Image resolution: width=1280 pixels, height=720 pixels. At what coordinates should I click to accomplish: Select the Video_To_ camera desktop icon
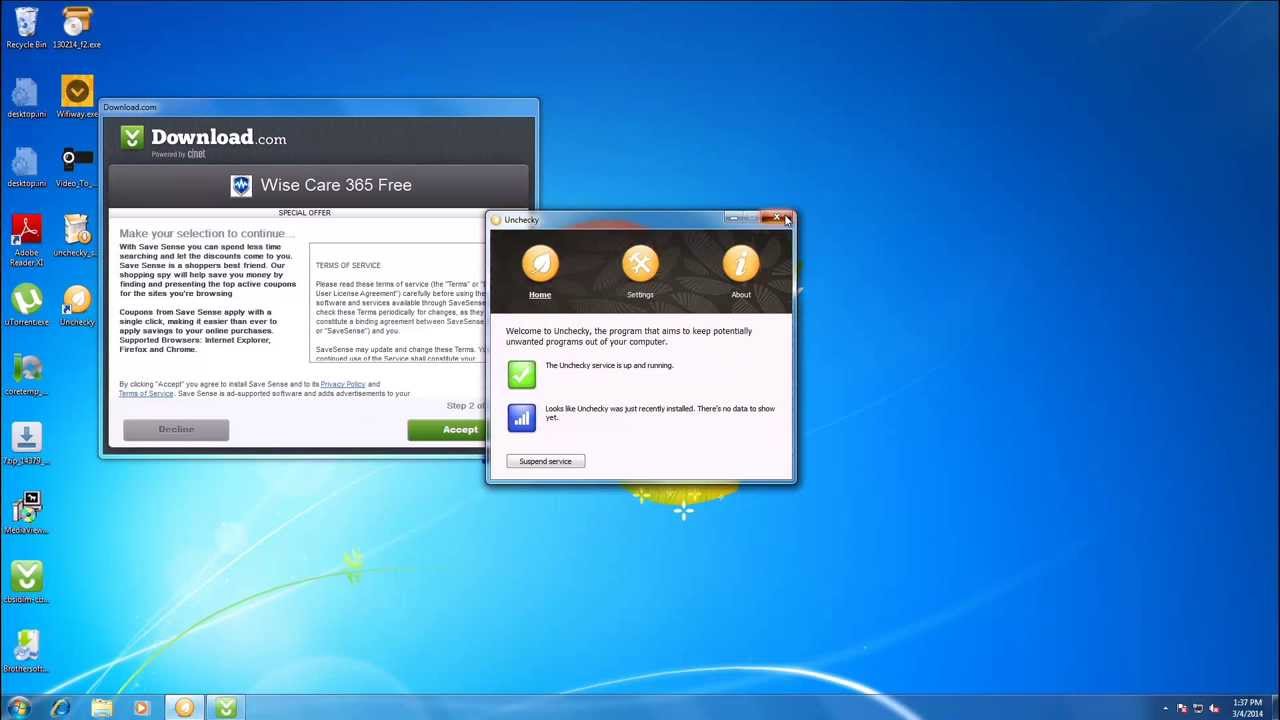pos(77,166)
